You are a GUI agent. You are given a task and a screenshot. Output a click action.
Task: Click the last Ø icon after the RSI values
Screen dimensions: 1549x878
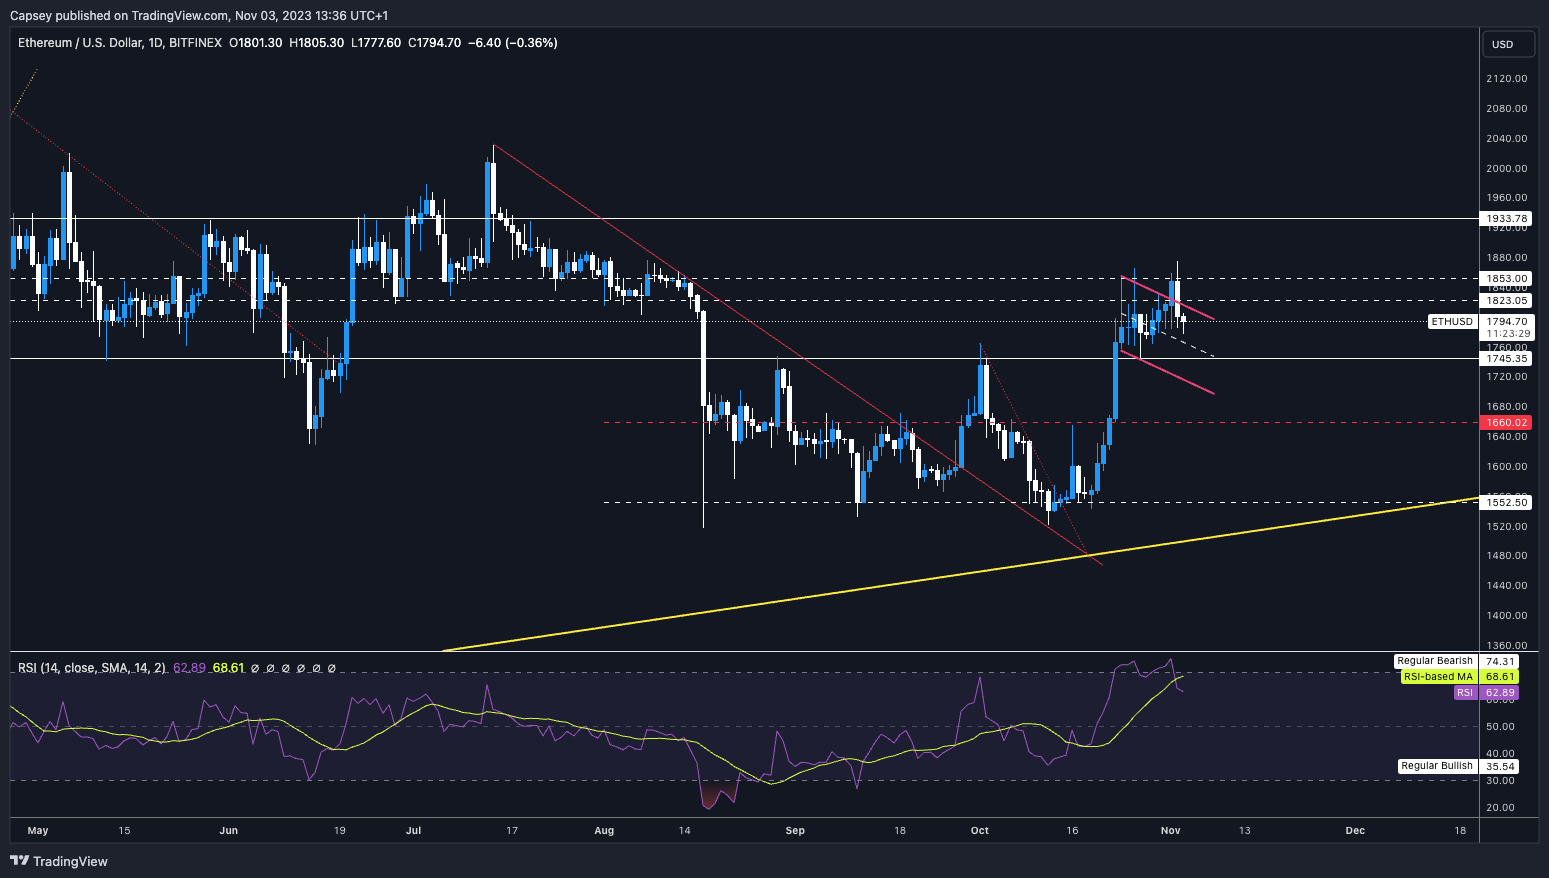[331, 668]
